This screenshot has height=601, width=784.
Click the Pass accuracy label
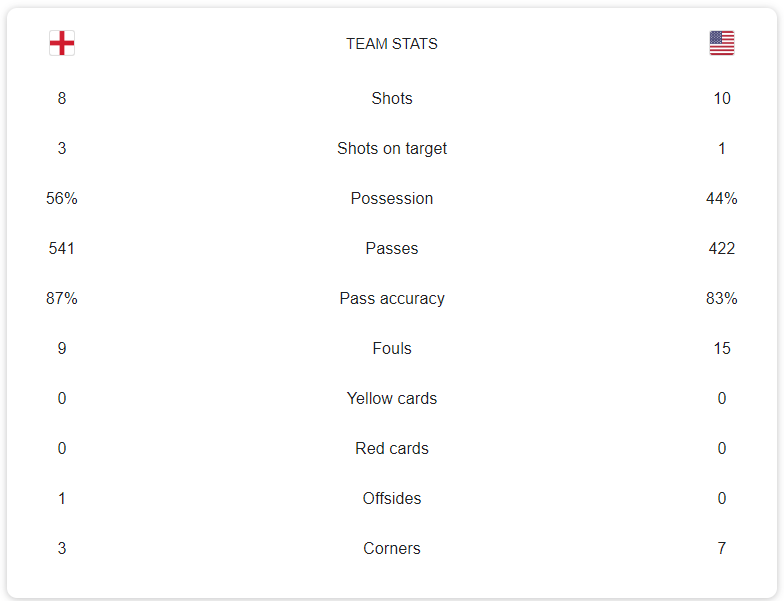[392, 298]
